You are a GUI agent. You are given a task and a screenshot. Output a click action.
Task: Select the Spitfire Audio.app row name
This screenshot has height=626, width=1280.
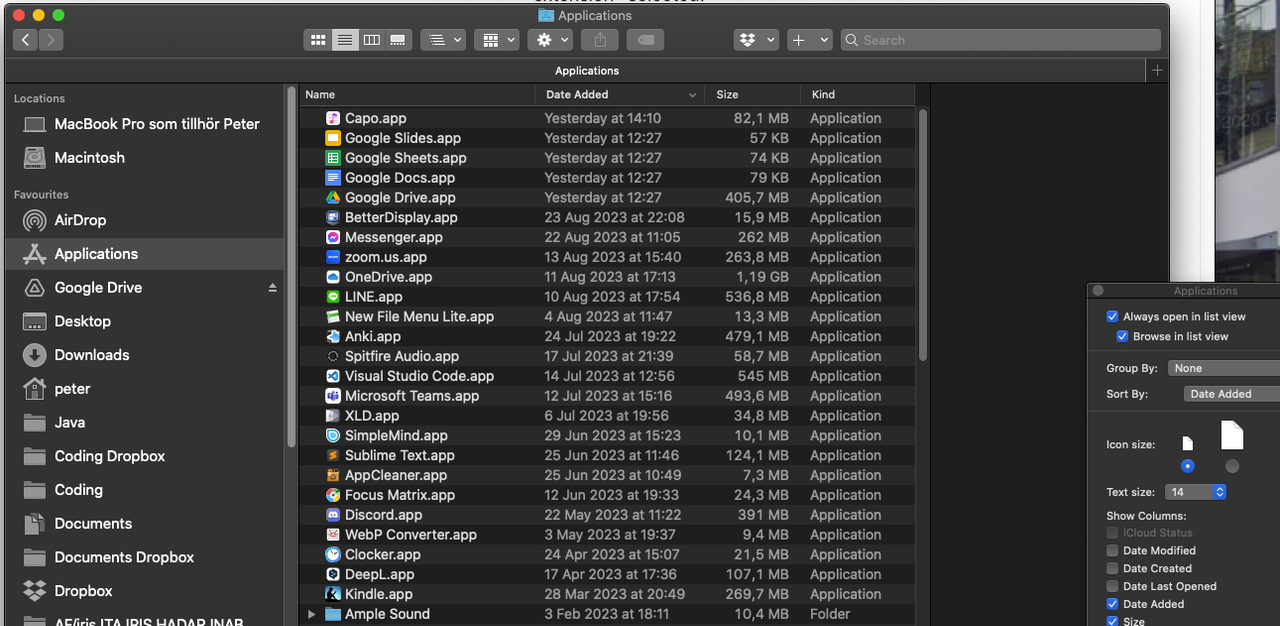[x=402, y=356]
